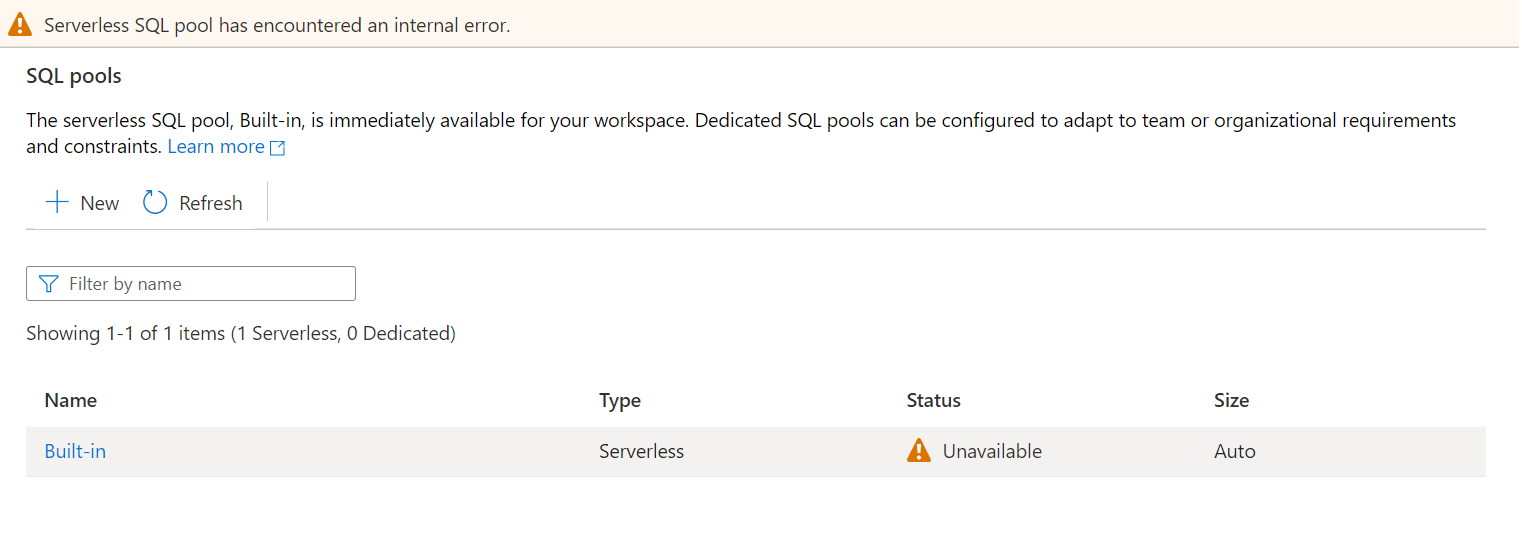Click the internal error banner message

[x=277, y=25]
